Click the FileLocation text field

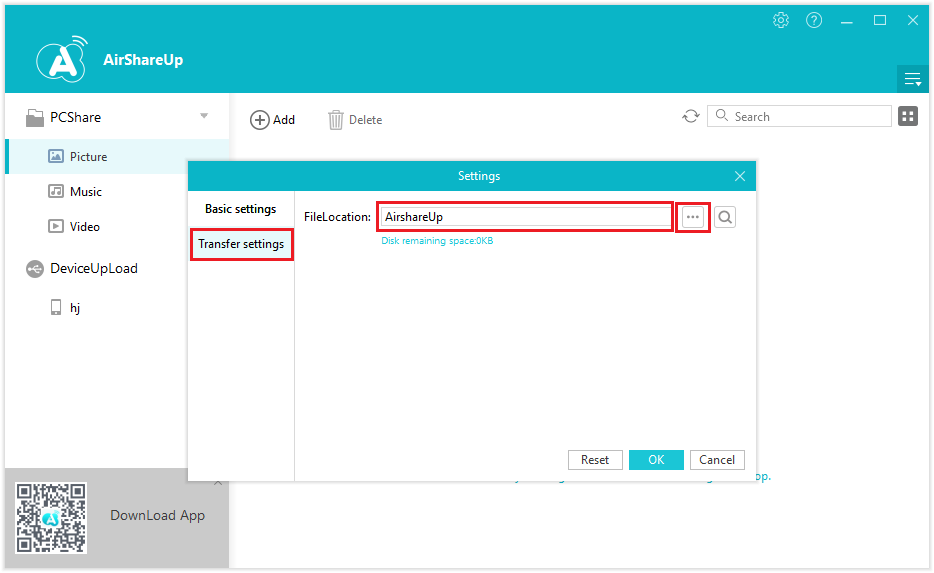pyautogui.click(x=525, y=217)
